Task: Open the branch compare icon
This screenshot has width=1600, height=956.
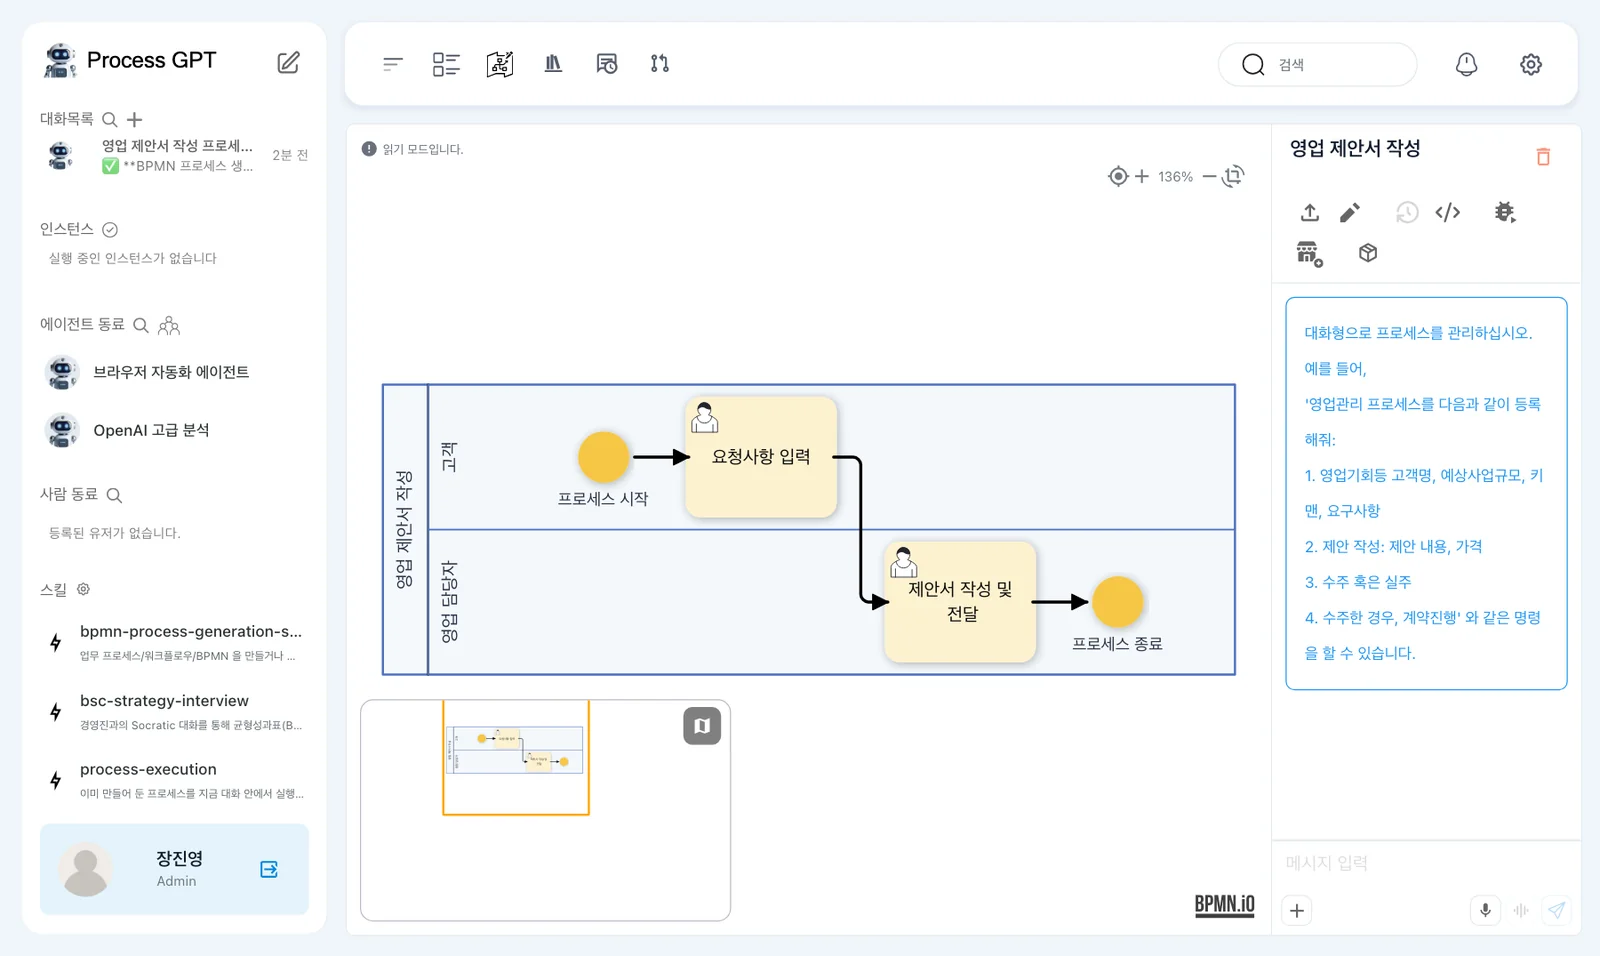Action: pos(660,64)
